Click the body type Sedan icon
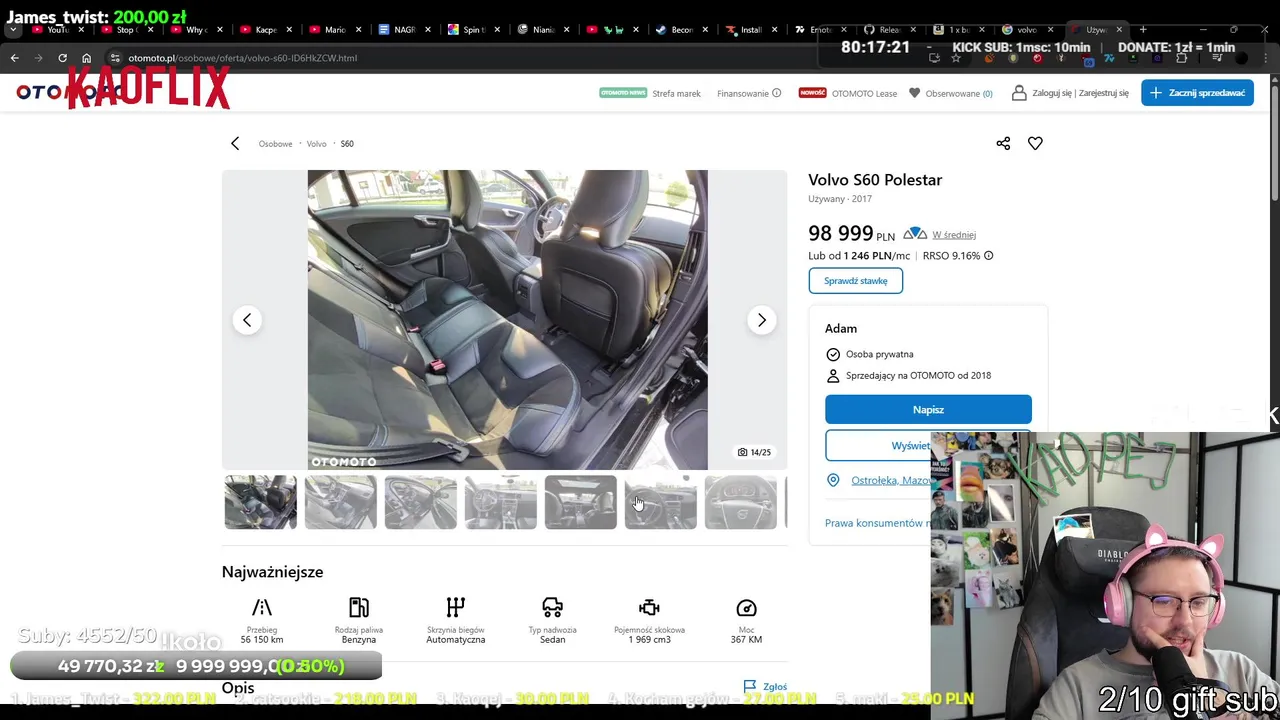The height and width of the screenshot is (720, 1280). tap(552, 608)
